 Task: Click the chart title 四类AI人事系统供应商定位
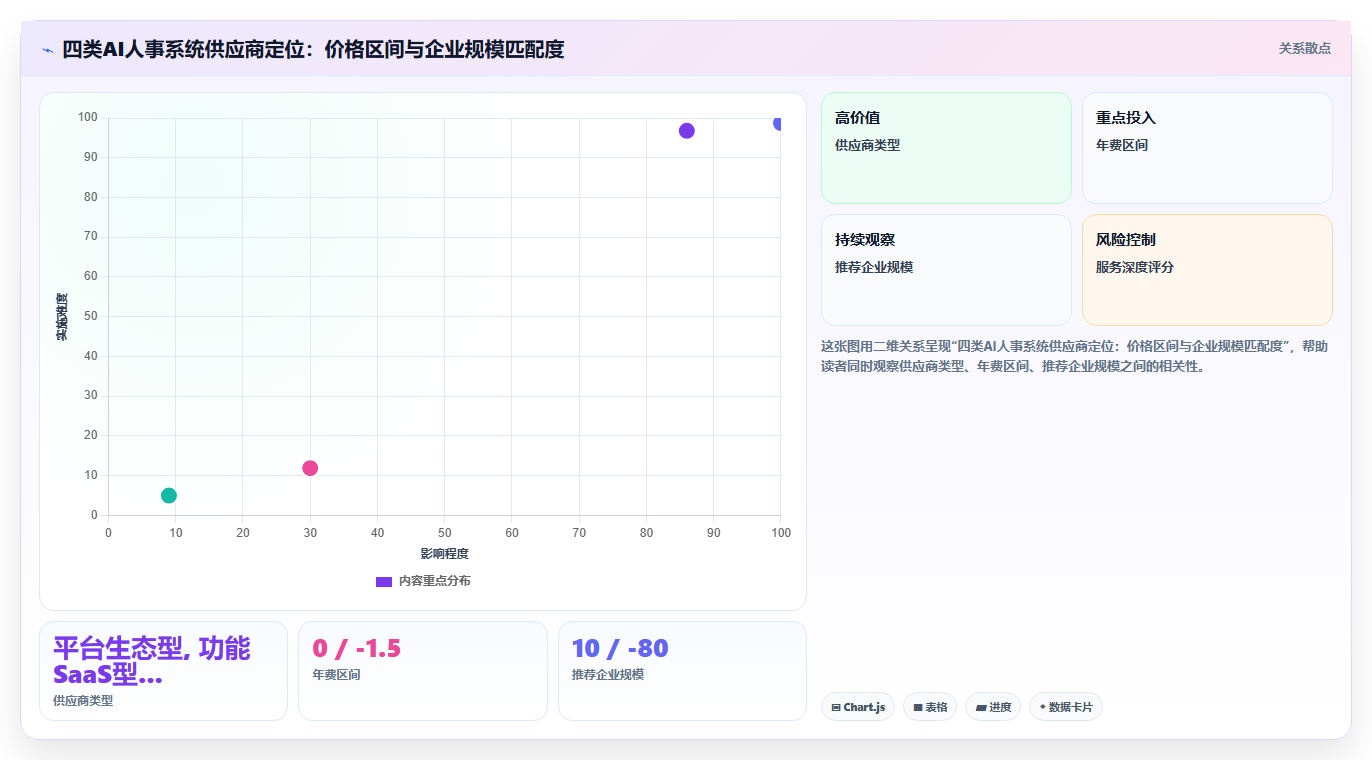click(x=313, y=49)
